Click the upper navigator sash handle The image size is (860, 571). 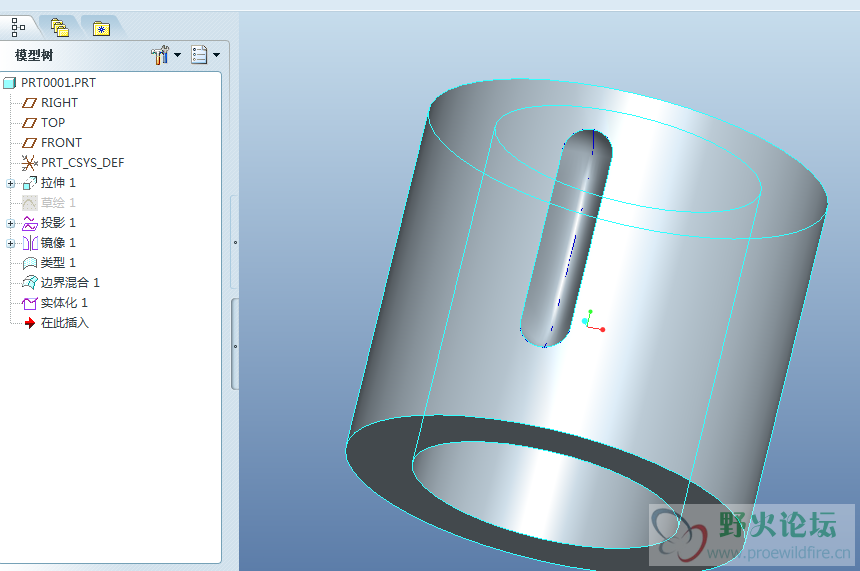(x=235, y=242)
